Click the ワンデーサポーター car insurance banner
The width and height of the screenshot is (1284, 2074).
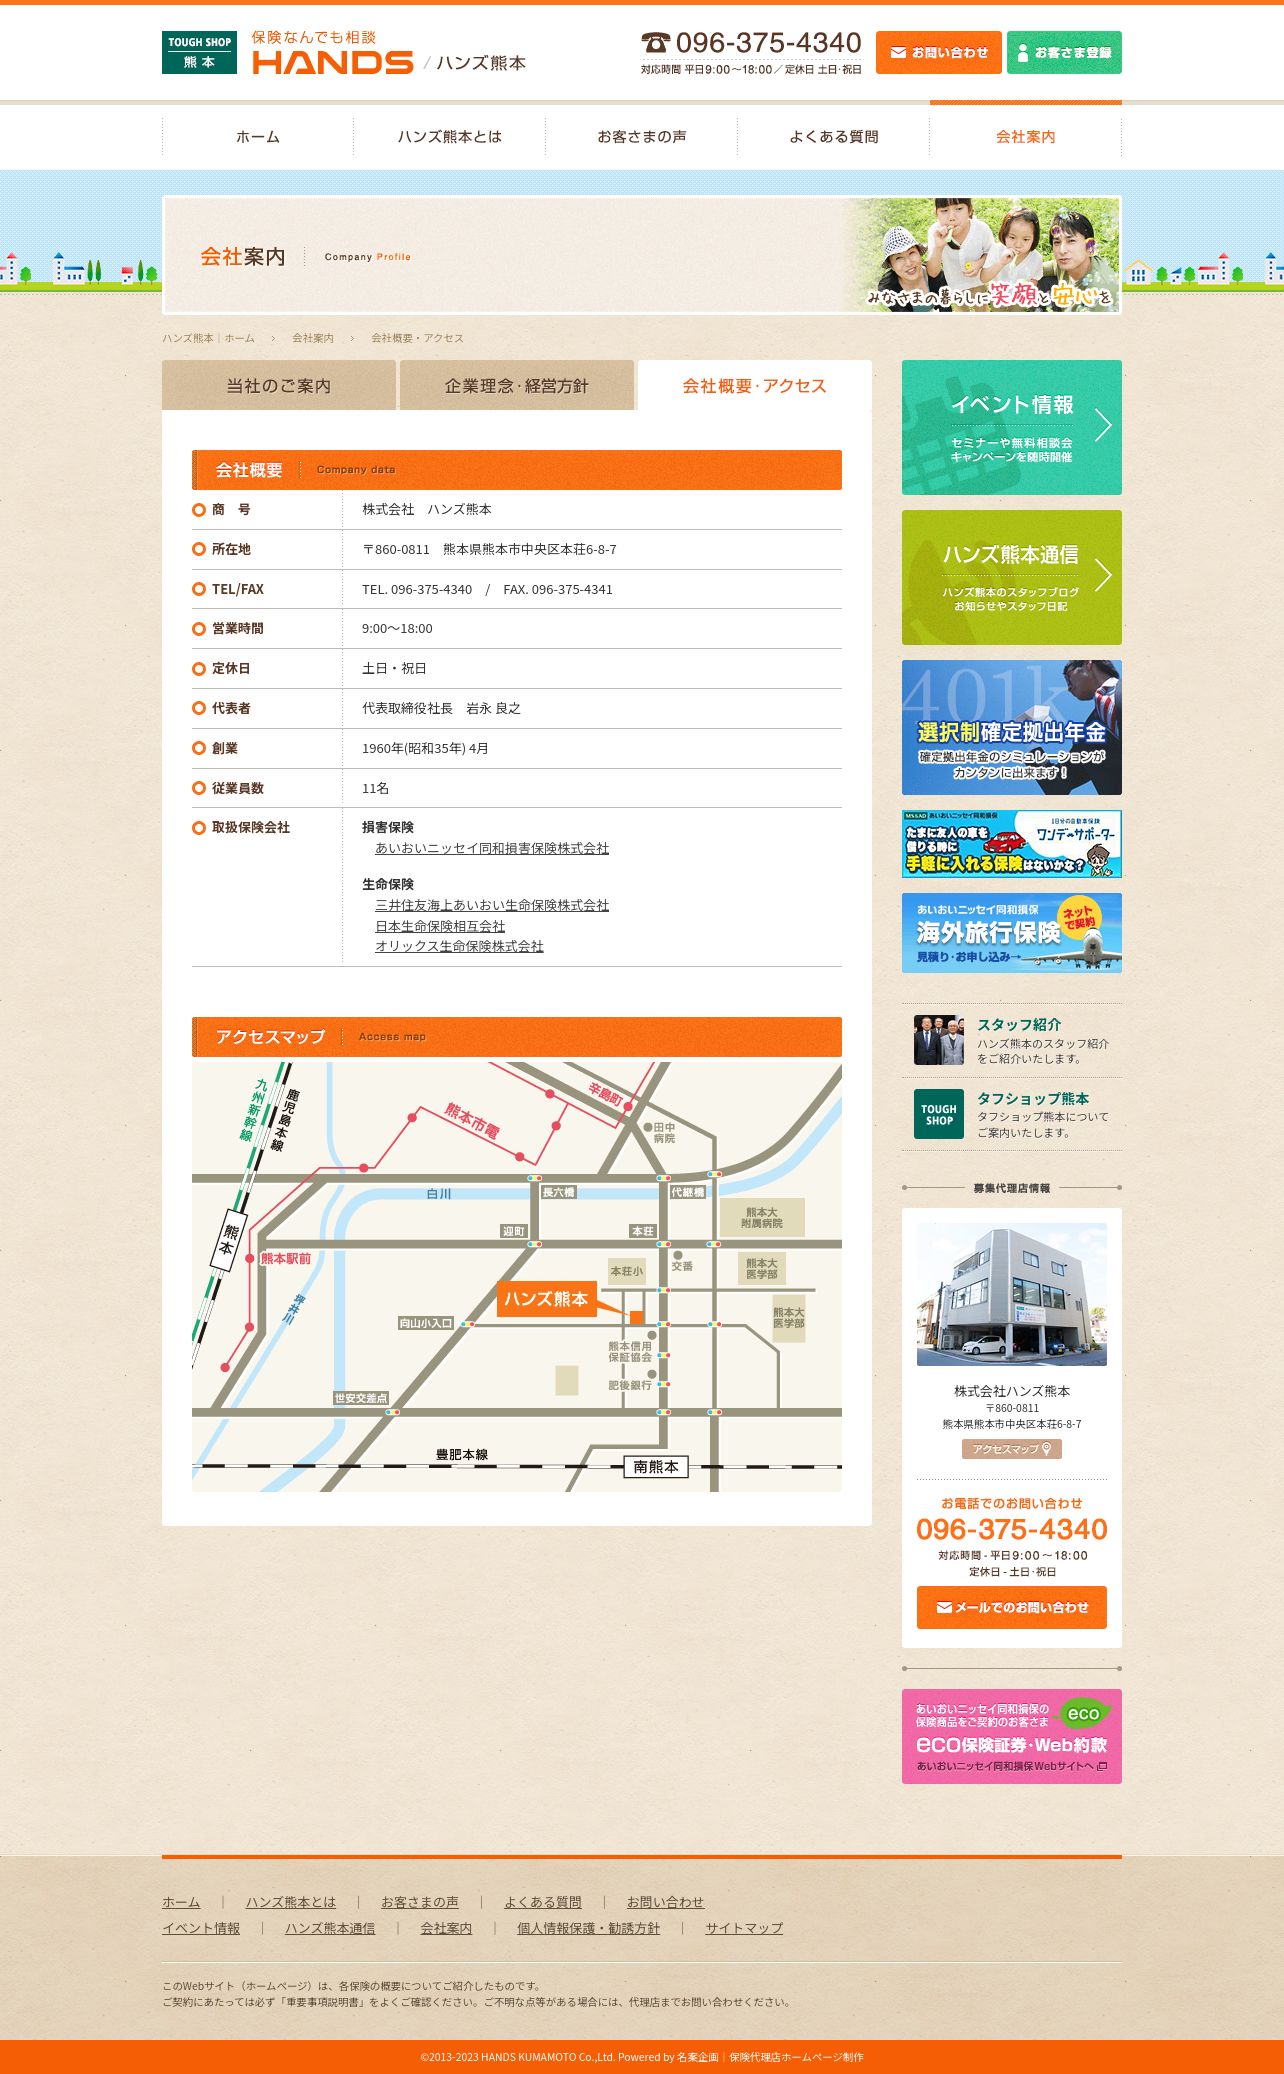[x=1012, y=844]
